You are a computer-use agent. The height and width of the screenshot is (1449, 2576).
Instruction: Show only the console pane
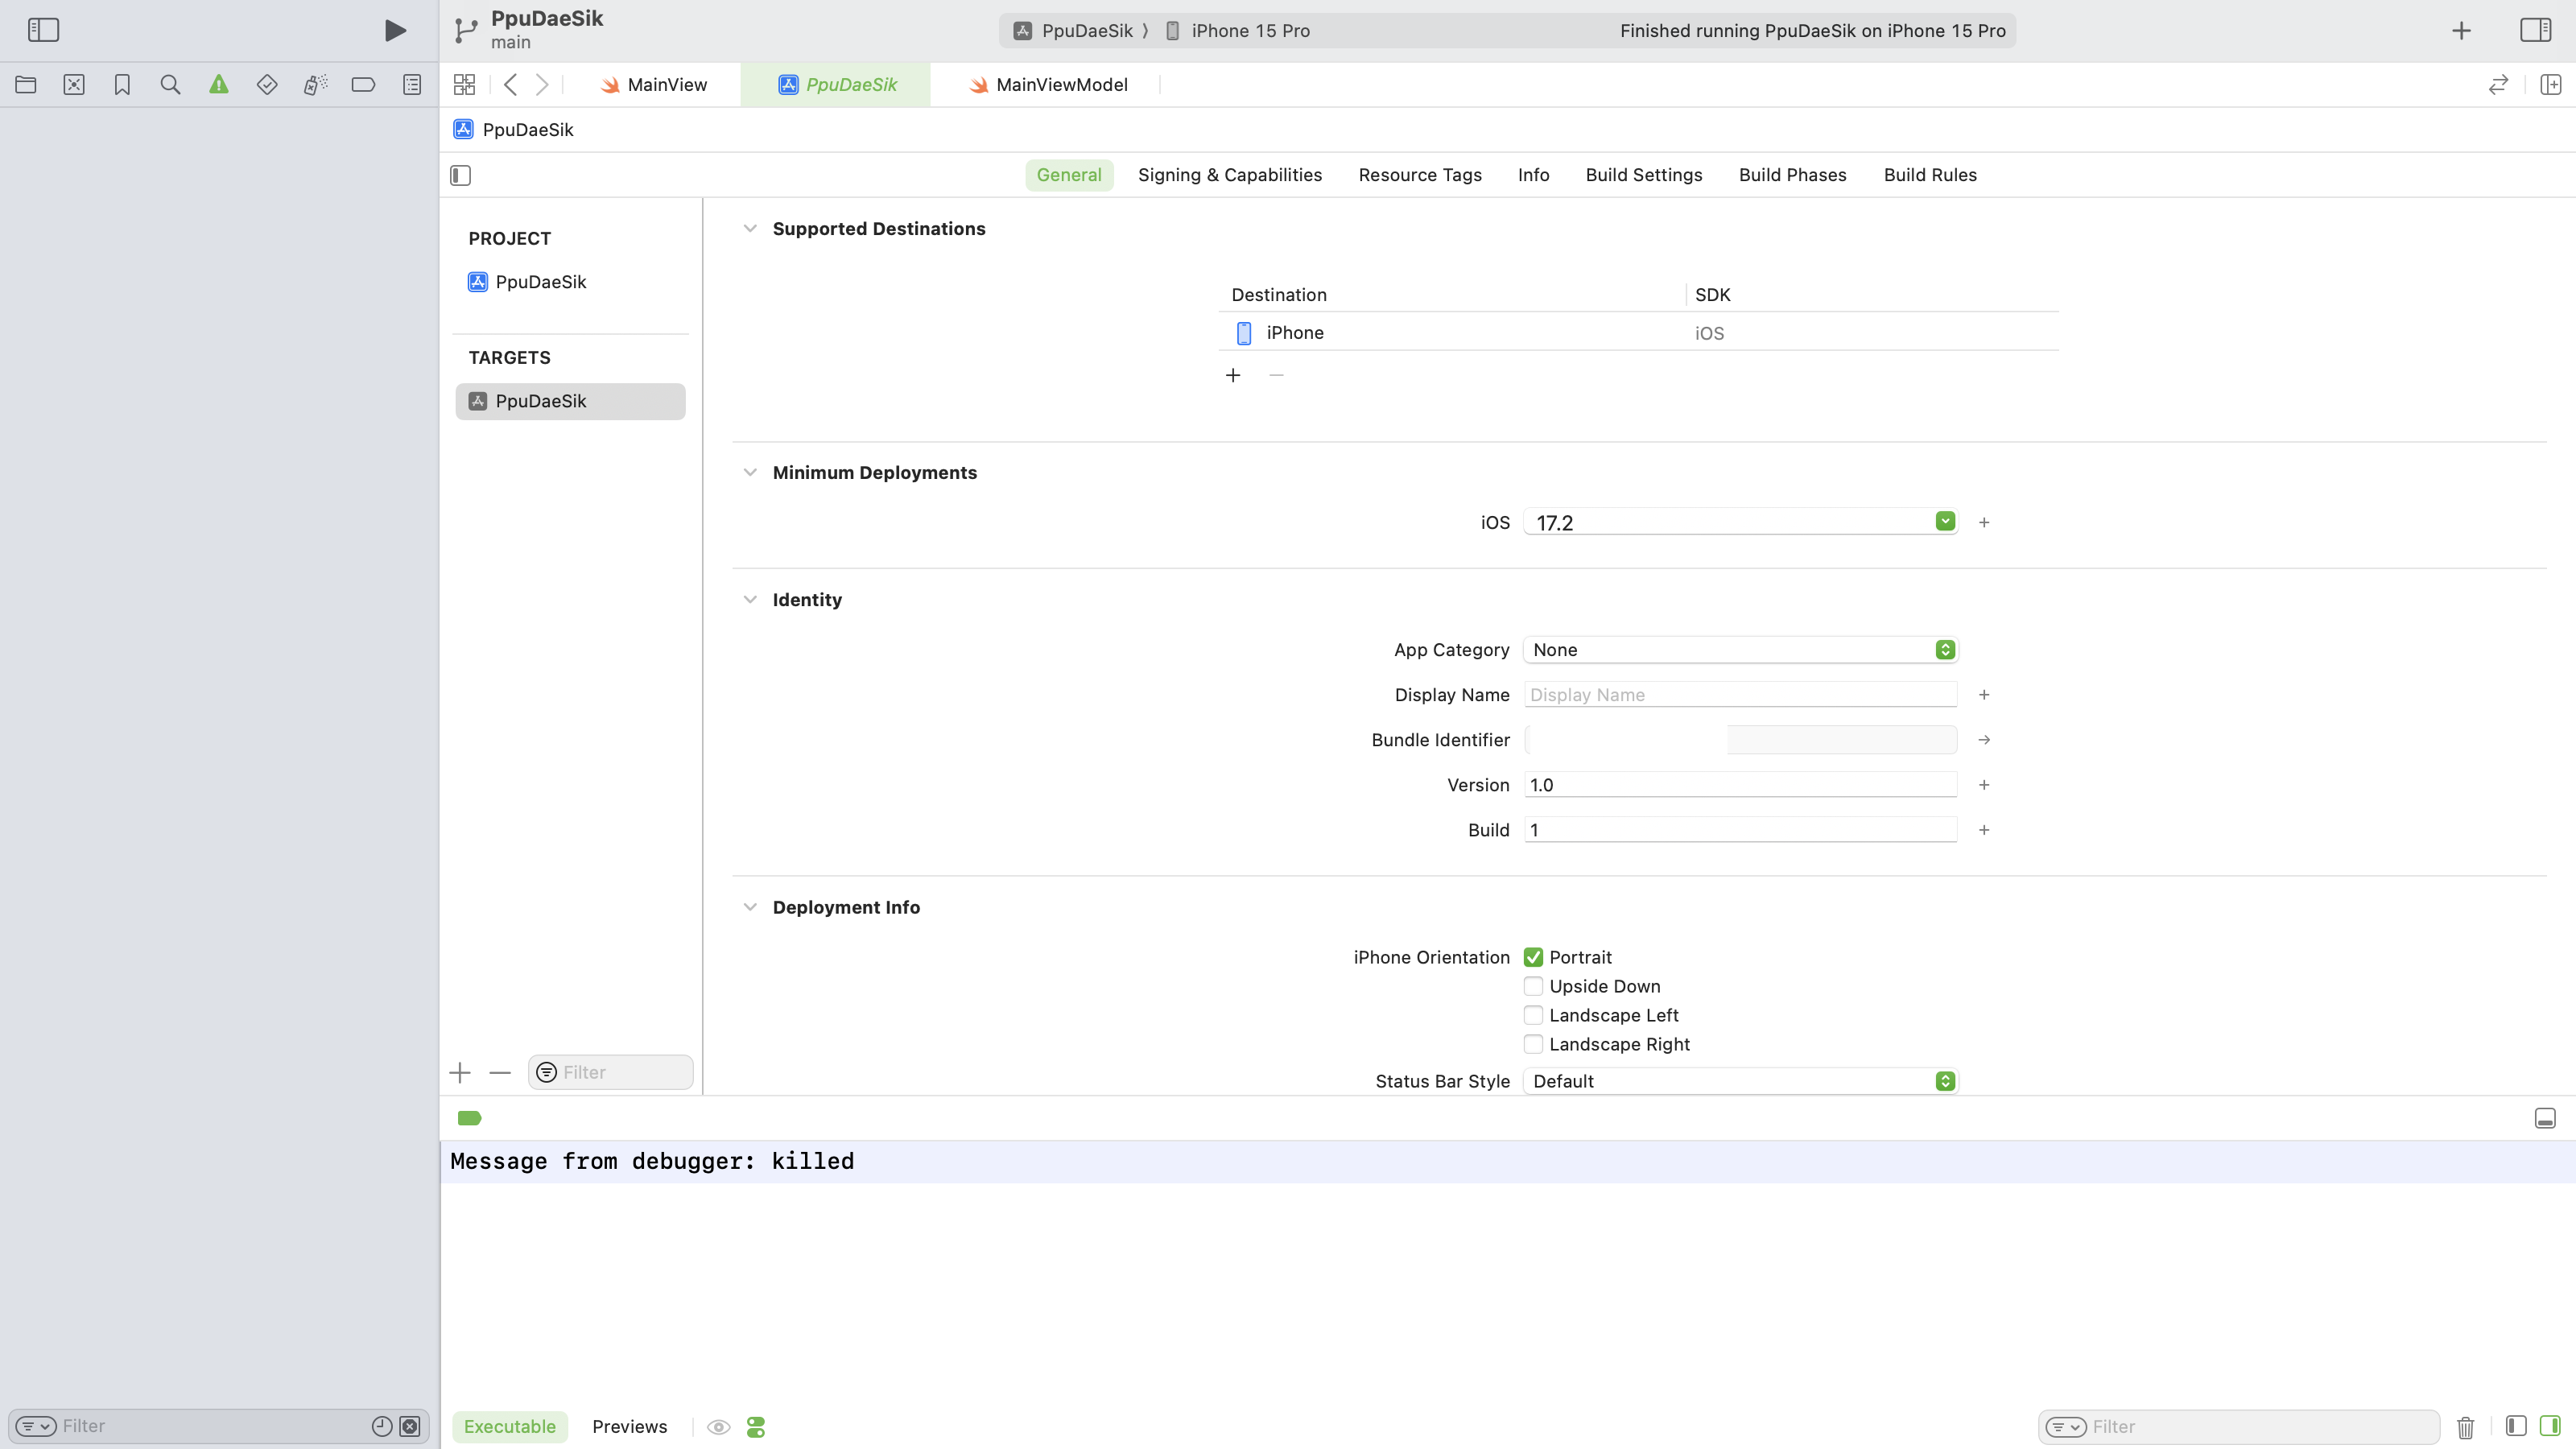(x=2551, y=1426)
